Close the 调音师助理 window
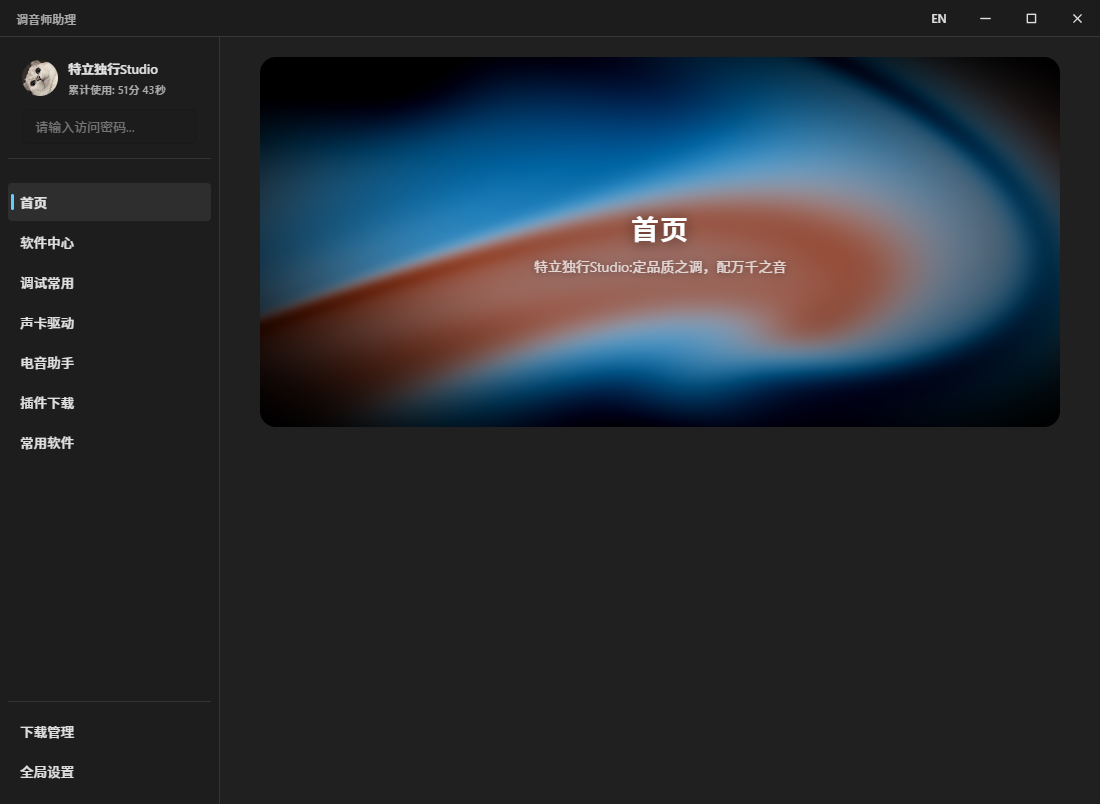 point(1077,19)
